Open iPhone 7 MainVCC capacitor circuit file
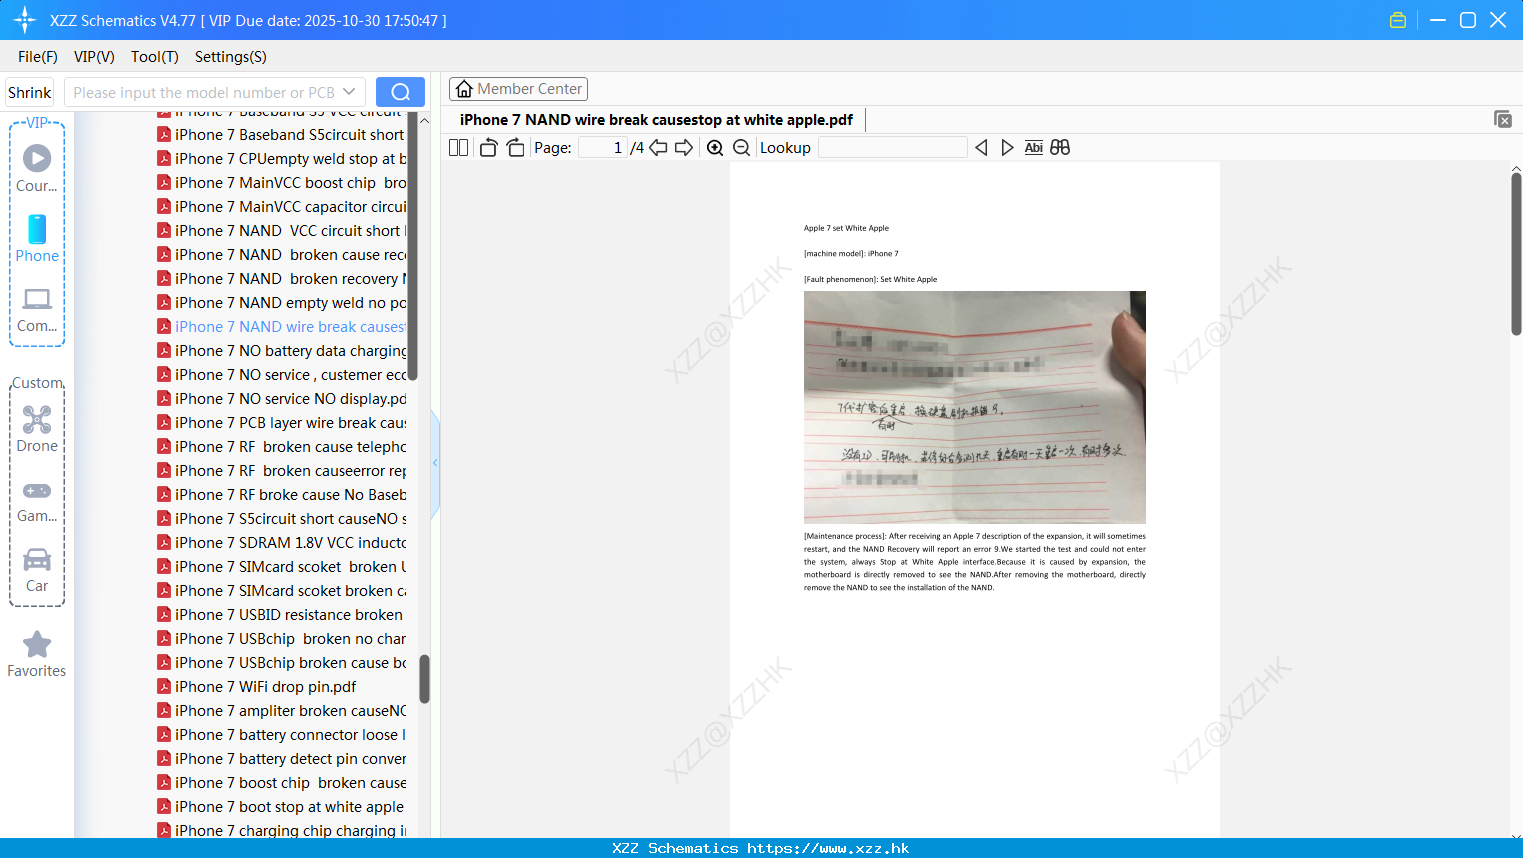 pos(282,207)
